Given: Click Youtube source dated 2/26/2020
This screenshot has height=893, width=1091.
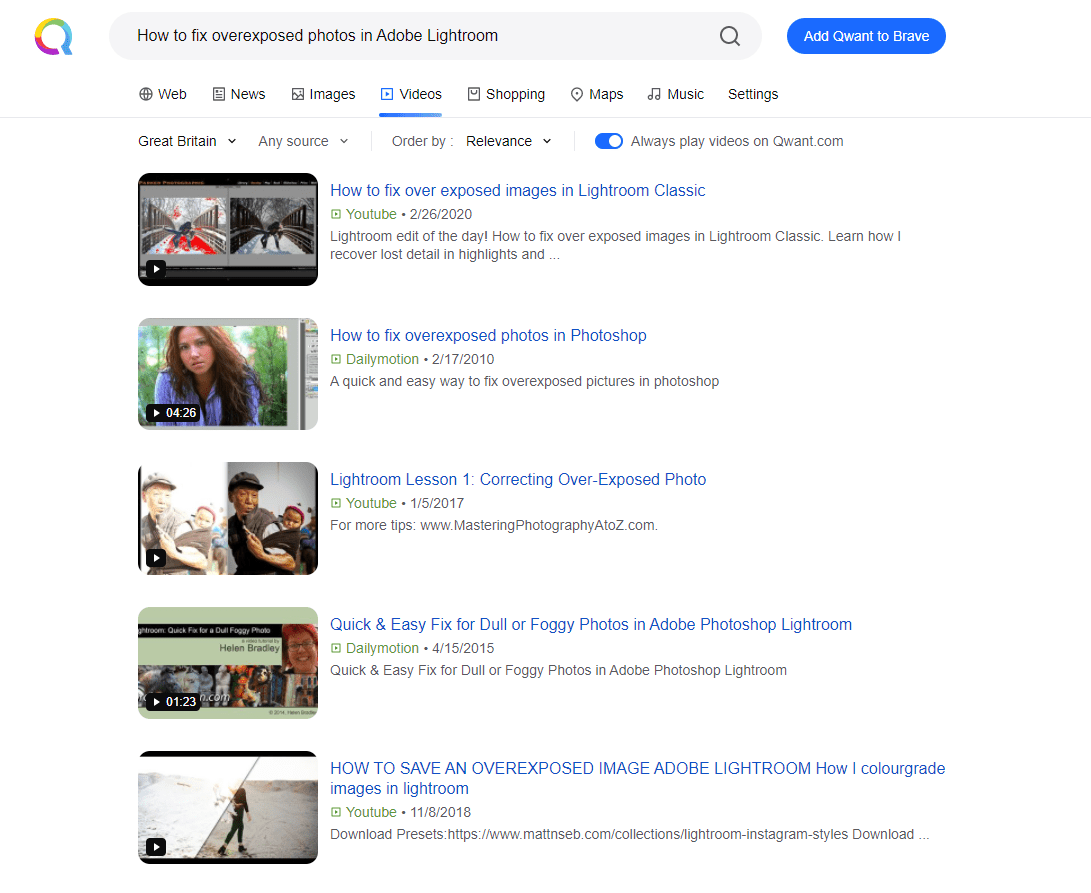Looking at the screenshot, I should point(371,214).
